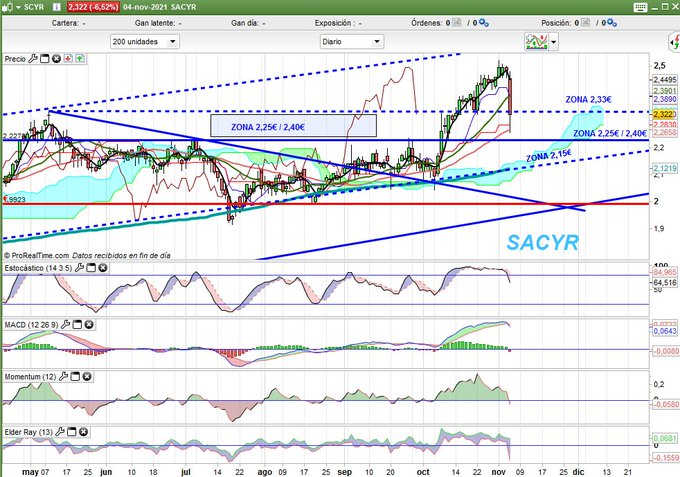Click the MACD (12 26 9) label
This screenshot has height=477, width=680.
32,325
